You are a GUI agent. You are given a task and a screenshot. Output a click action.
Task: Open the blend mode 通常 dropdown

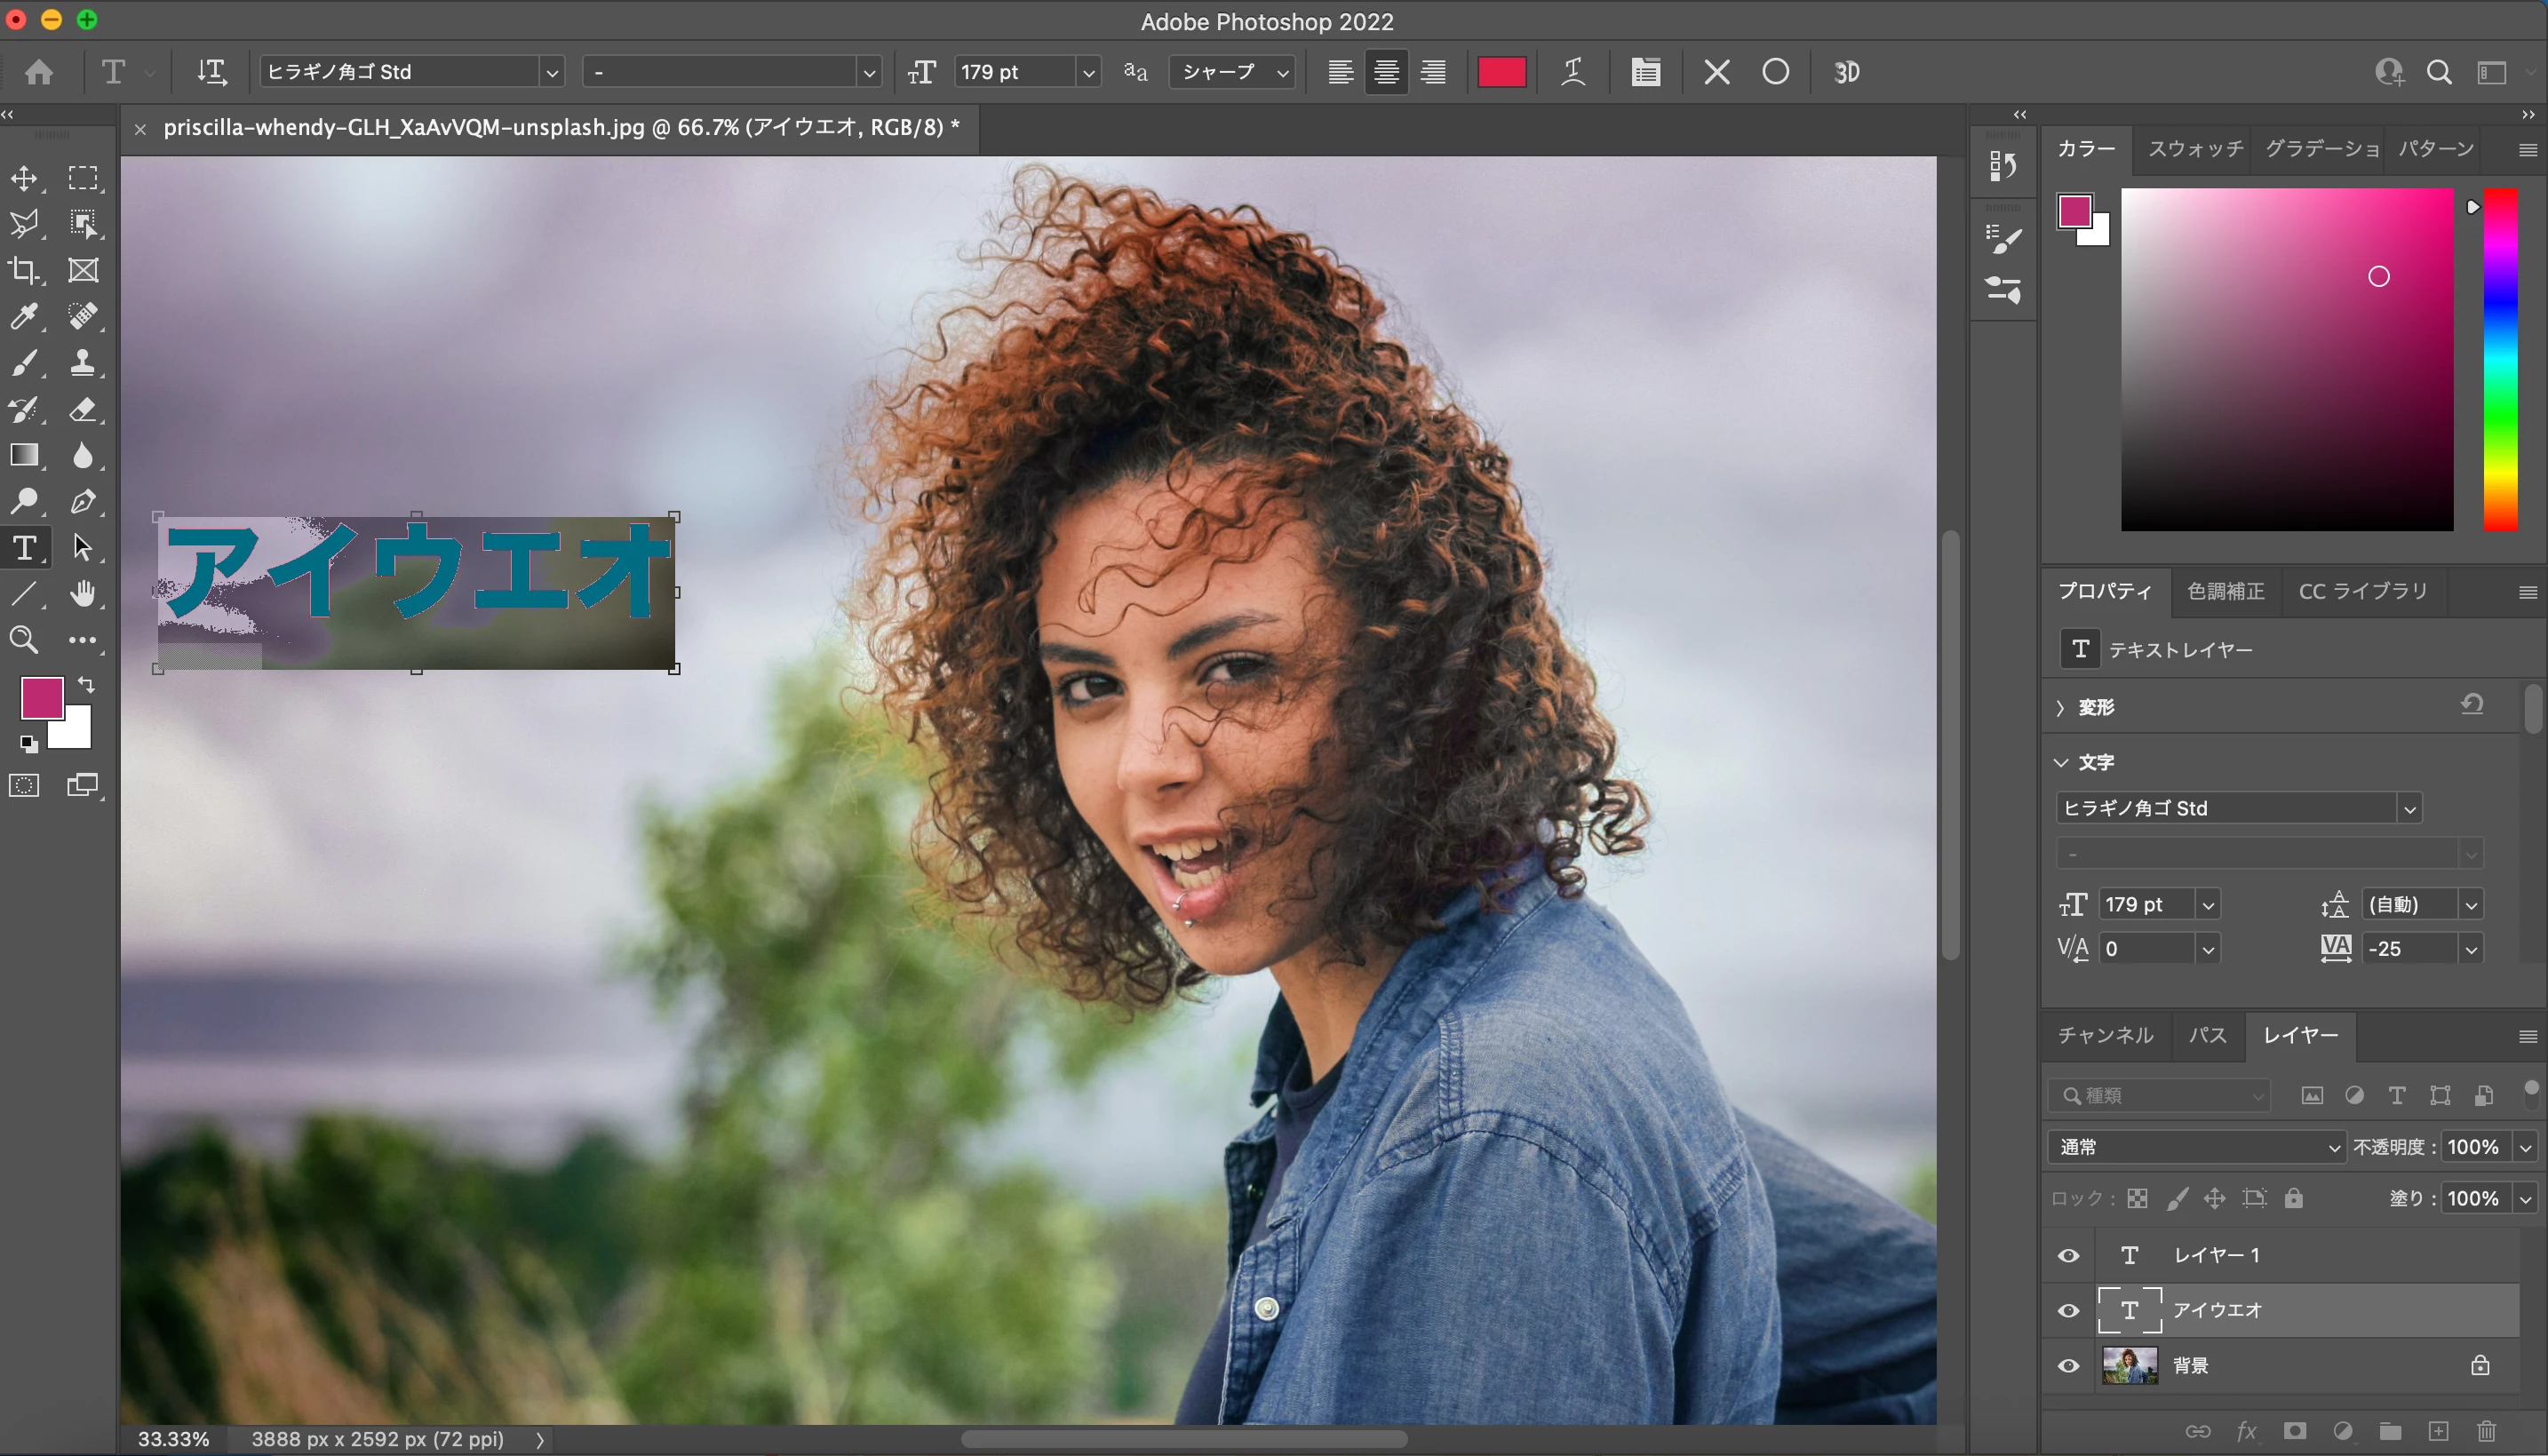pyautogui.click(x=2196, y=1147)
